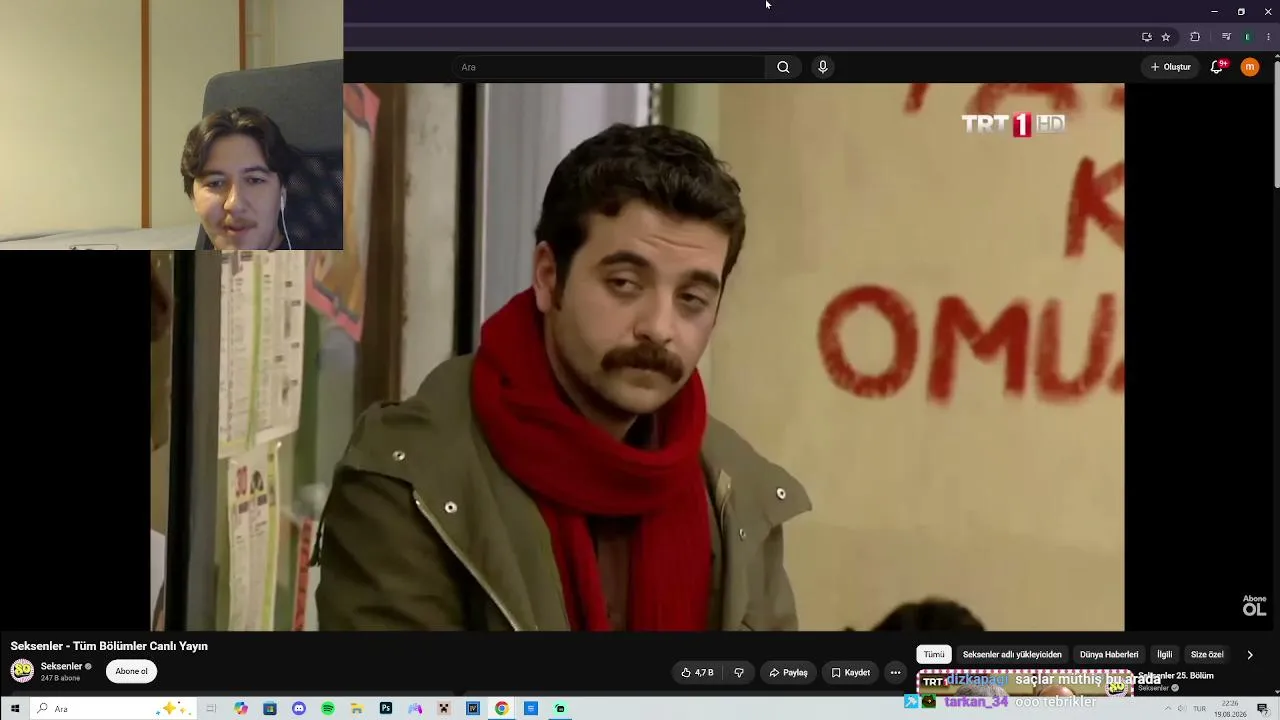Screen dimensions: 1280x720
Task: Open the Windows Start menu
Action: tap(15, 709)
